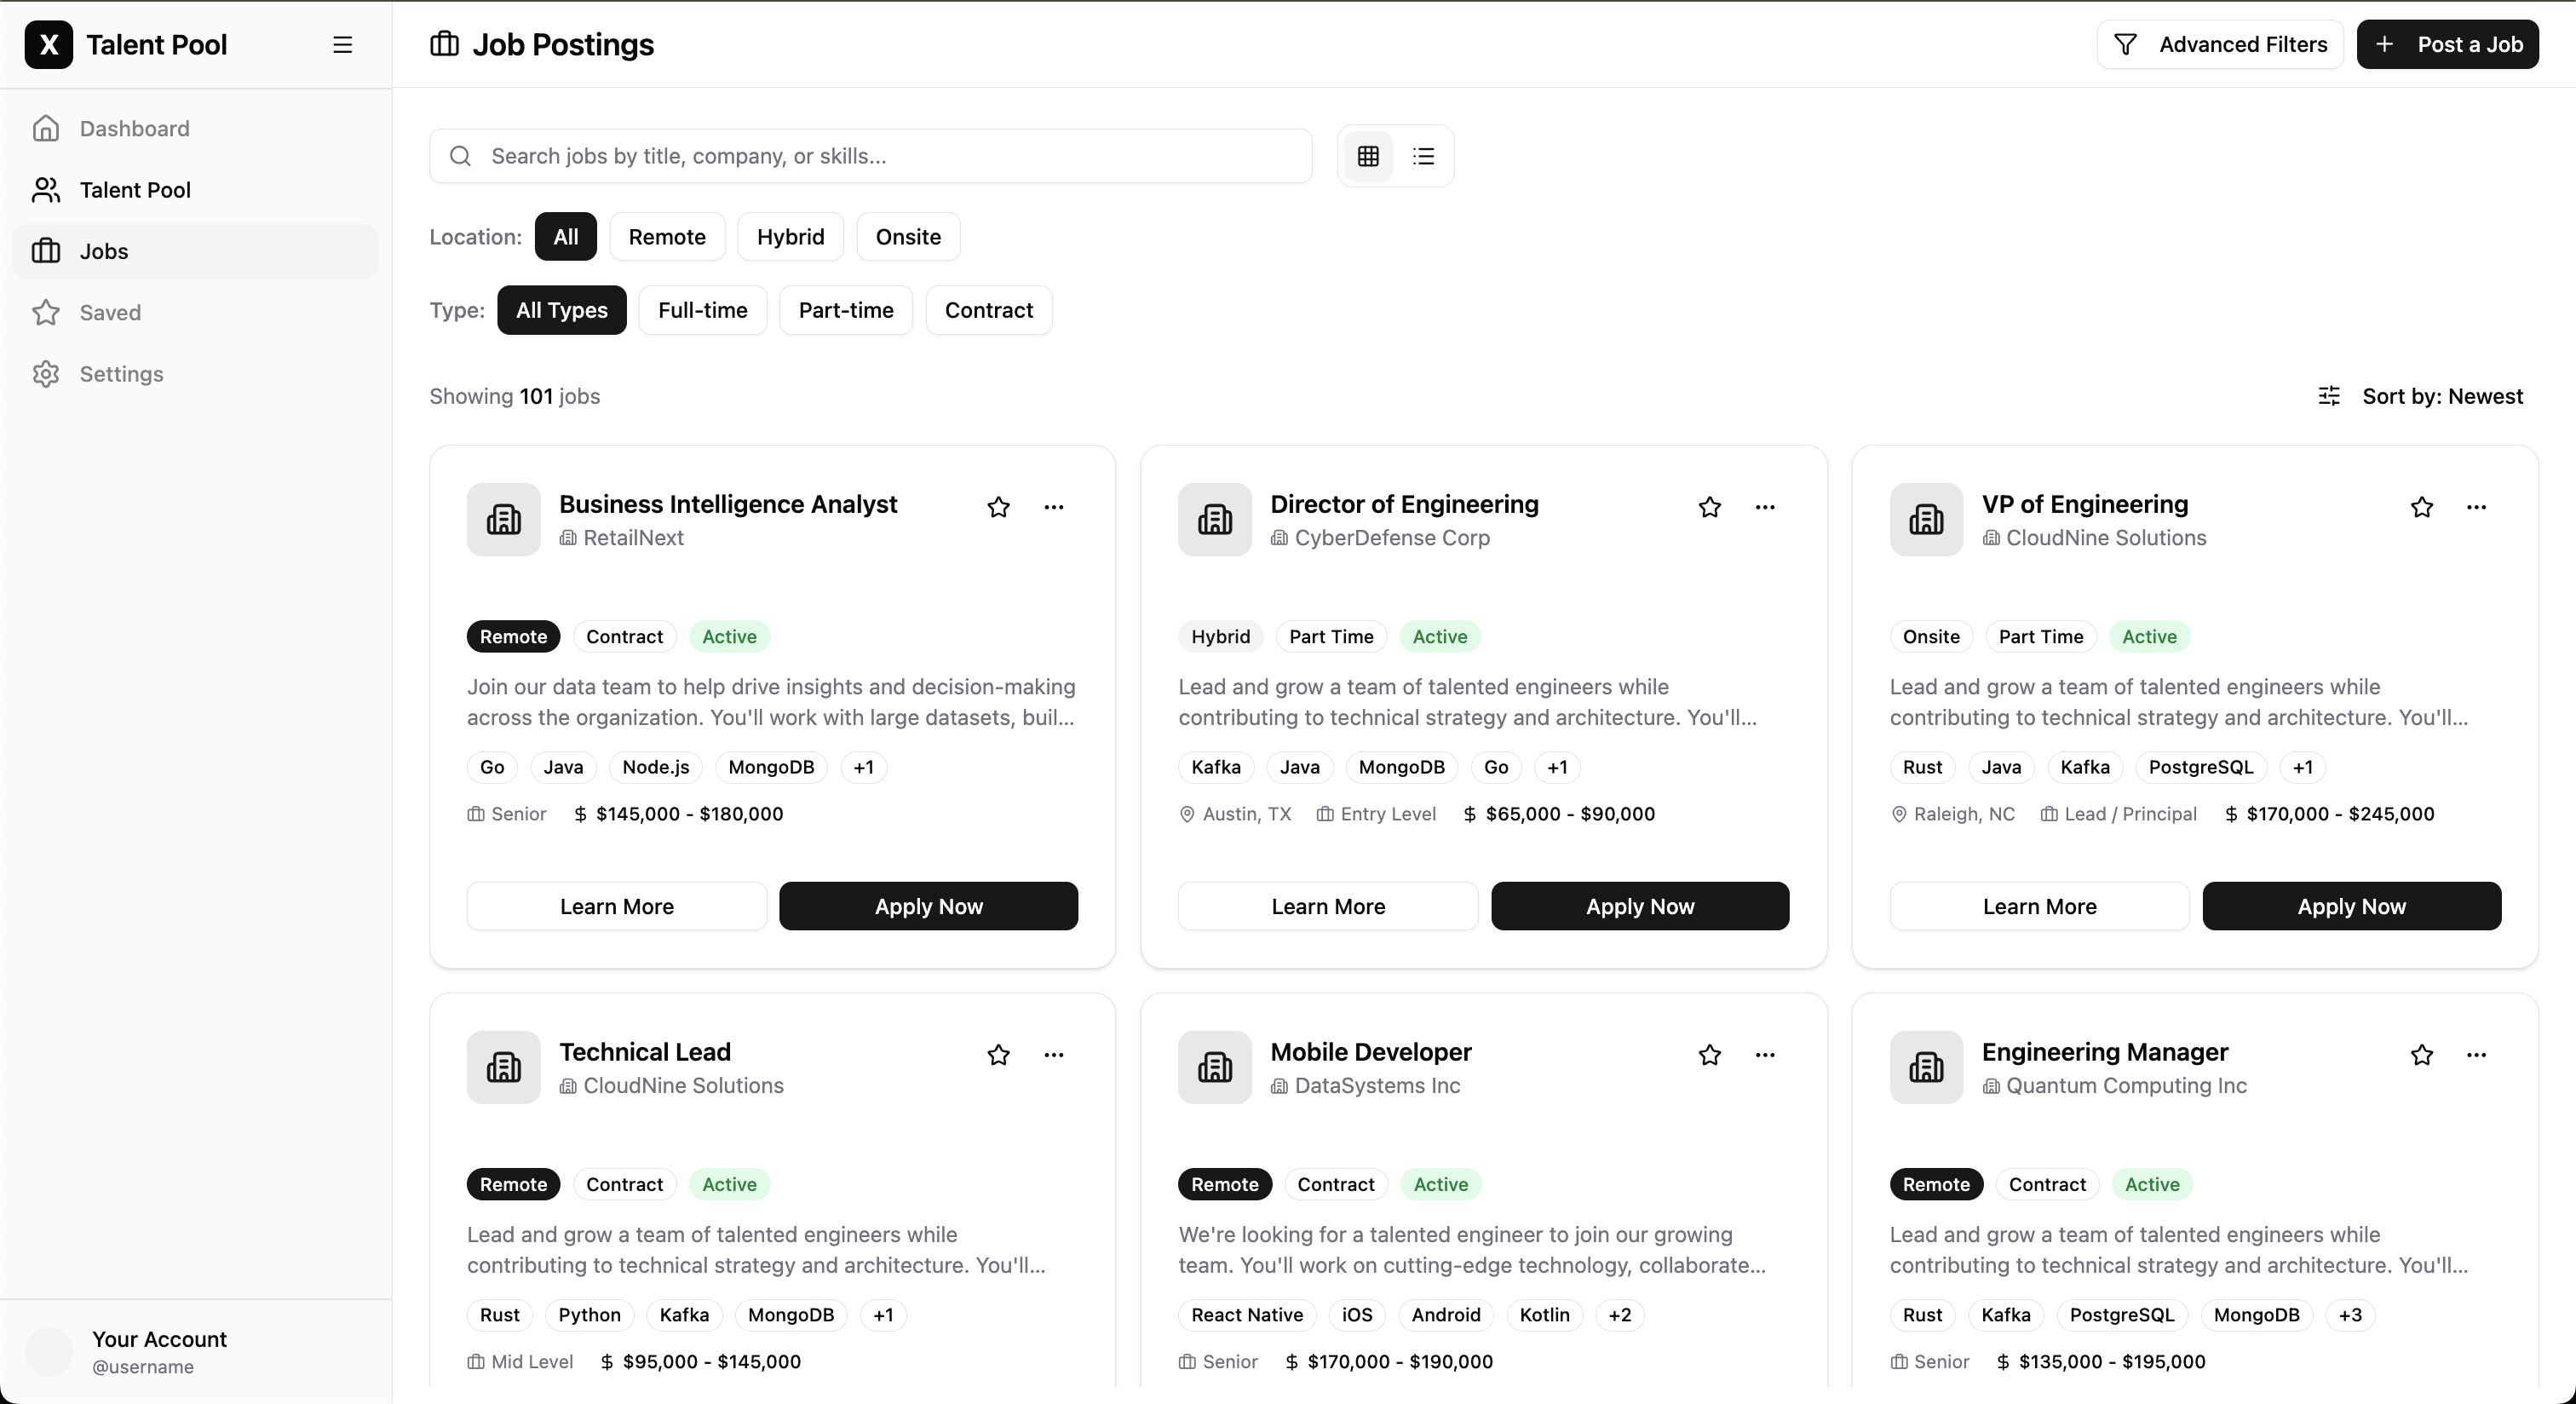2576x1404 pixels.
Task: Select the Talent Pool sidebar icon
Action: pyautogui.click(x=46, y=190)
